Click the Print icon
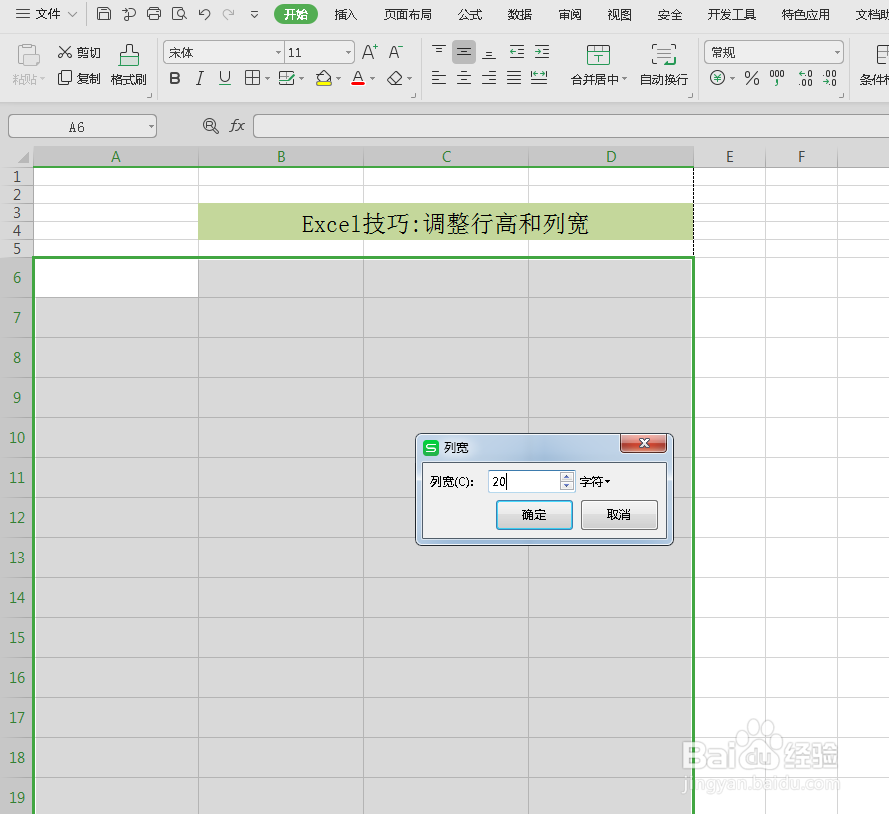Screen dimensions: 889x814 (154, 14)
